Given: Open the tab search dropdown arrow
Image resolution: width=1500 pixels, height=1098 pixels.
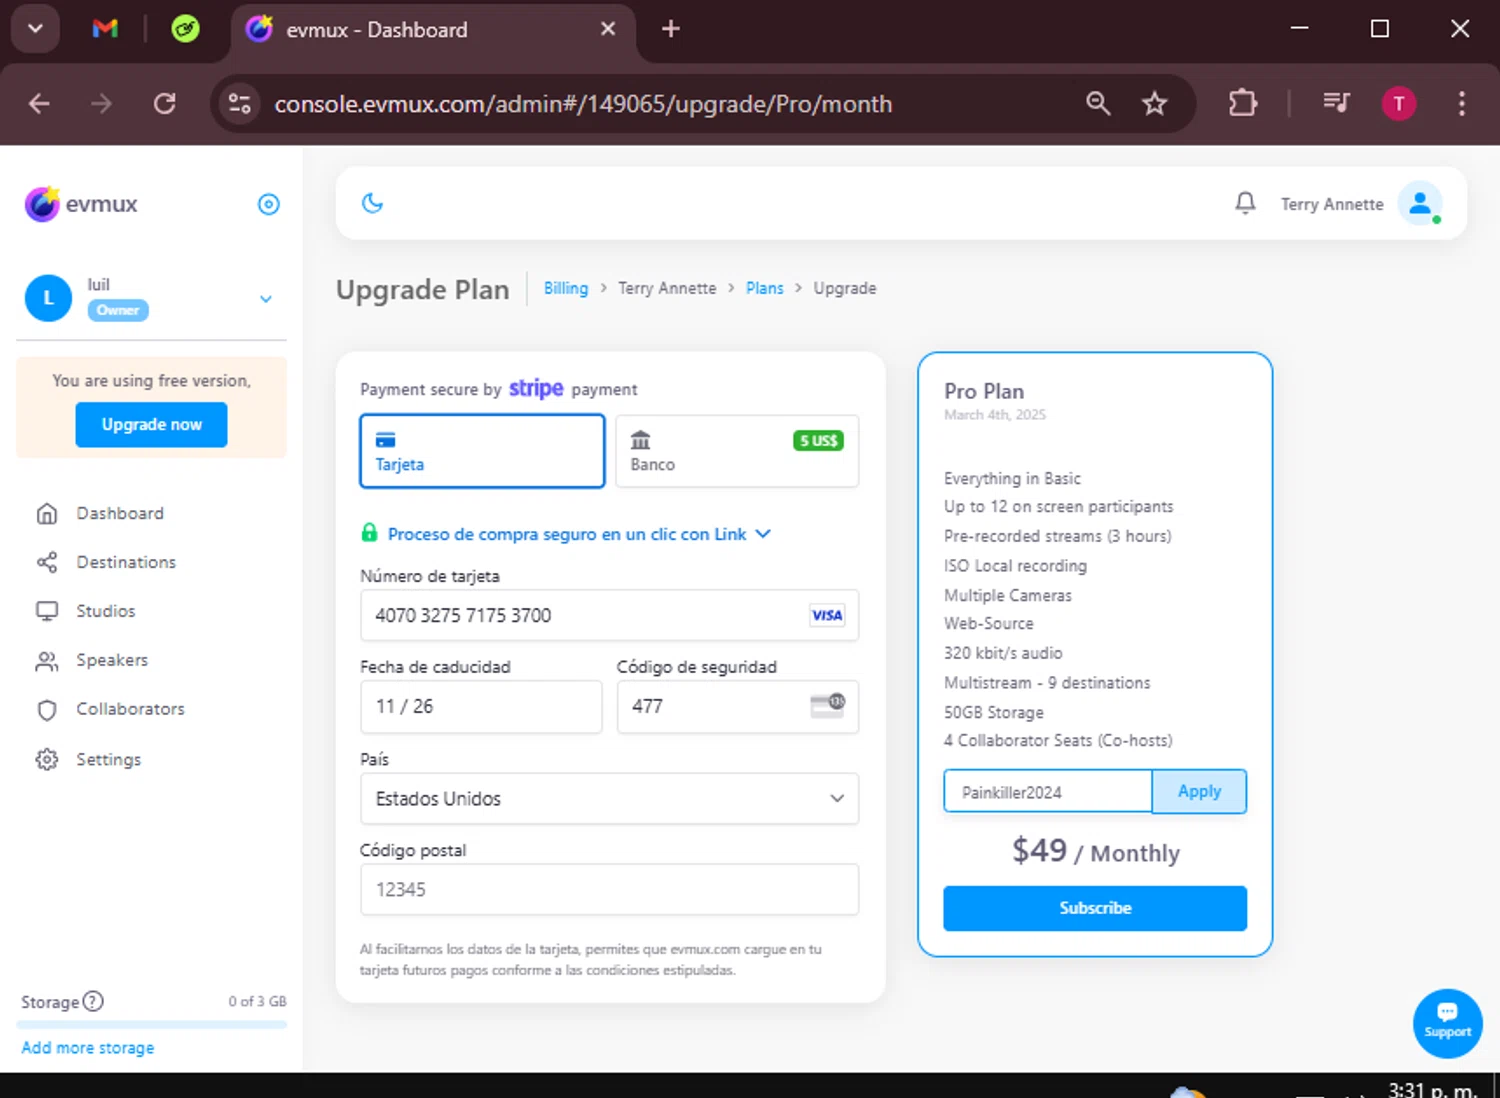Looking at the screenshot, I should pyautogui.click(x=35, y=29).
